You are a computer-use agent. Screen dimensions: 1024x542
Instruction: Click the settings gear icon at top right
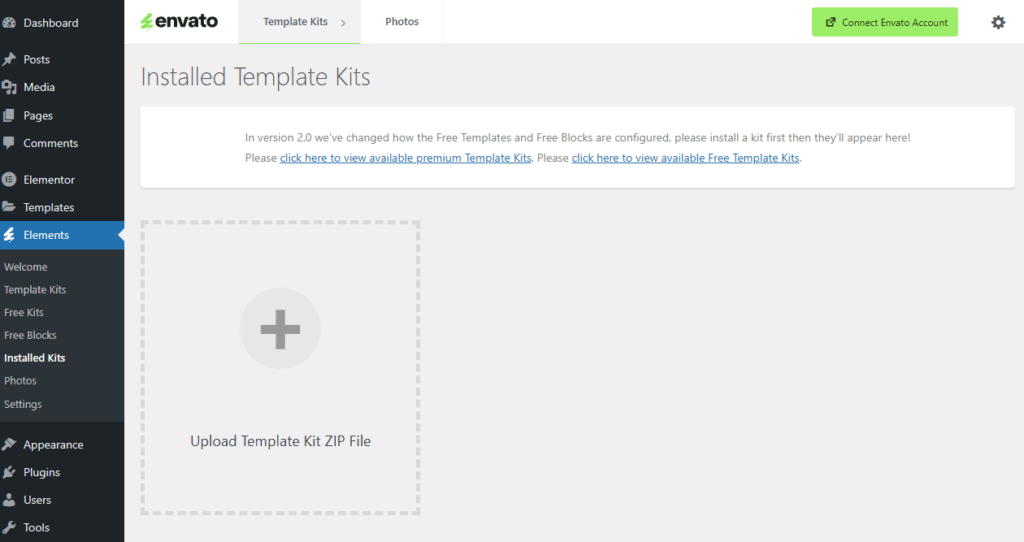[x=997, y=22]
